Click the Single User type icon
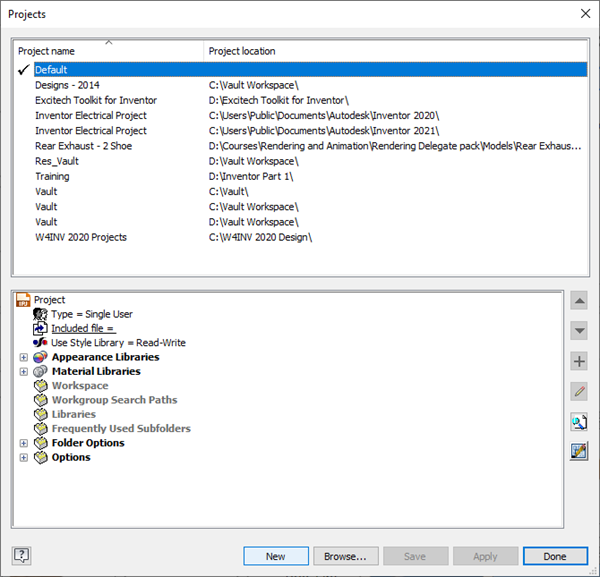600x577 pixels. pos(40,314)
